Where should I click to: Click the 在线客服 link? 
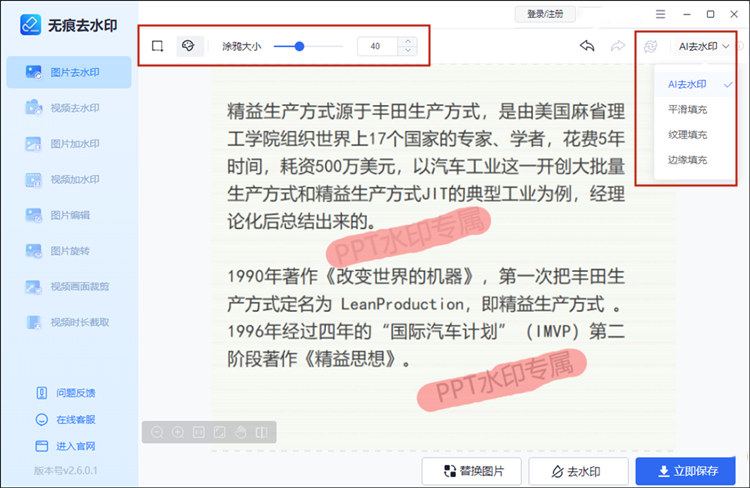click(66, 420)
